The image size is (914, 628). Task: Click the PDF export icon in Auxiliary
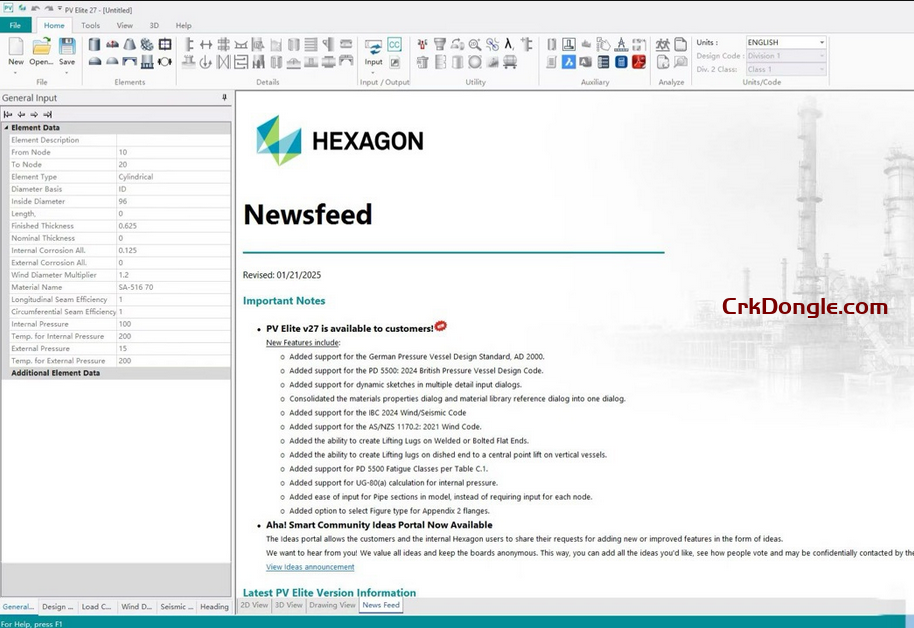pyautogui.click(x=638, y=62)
